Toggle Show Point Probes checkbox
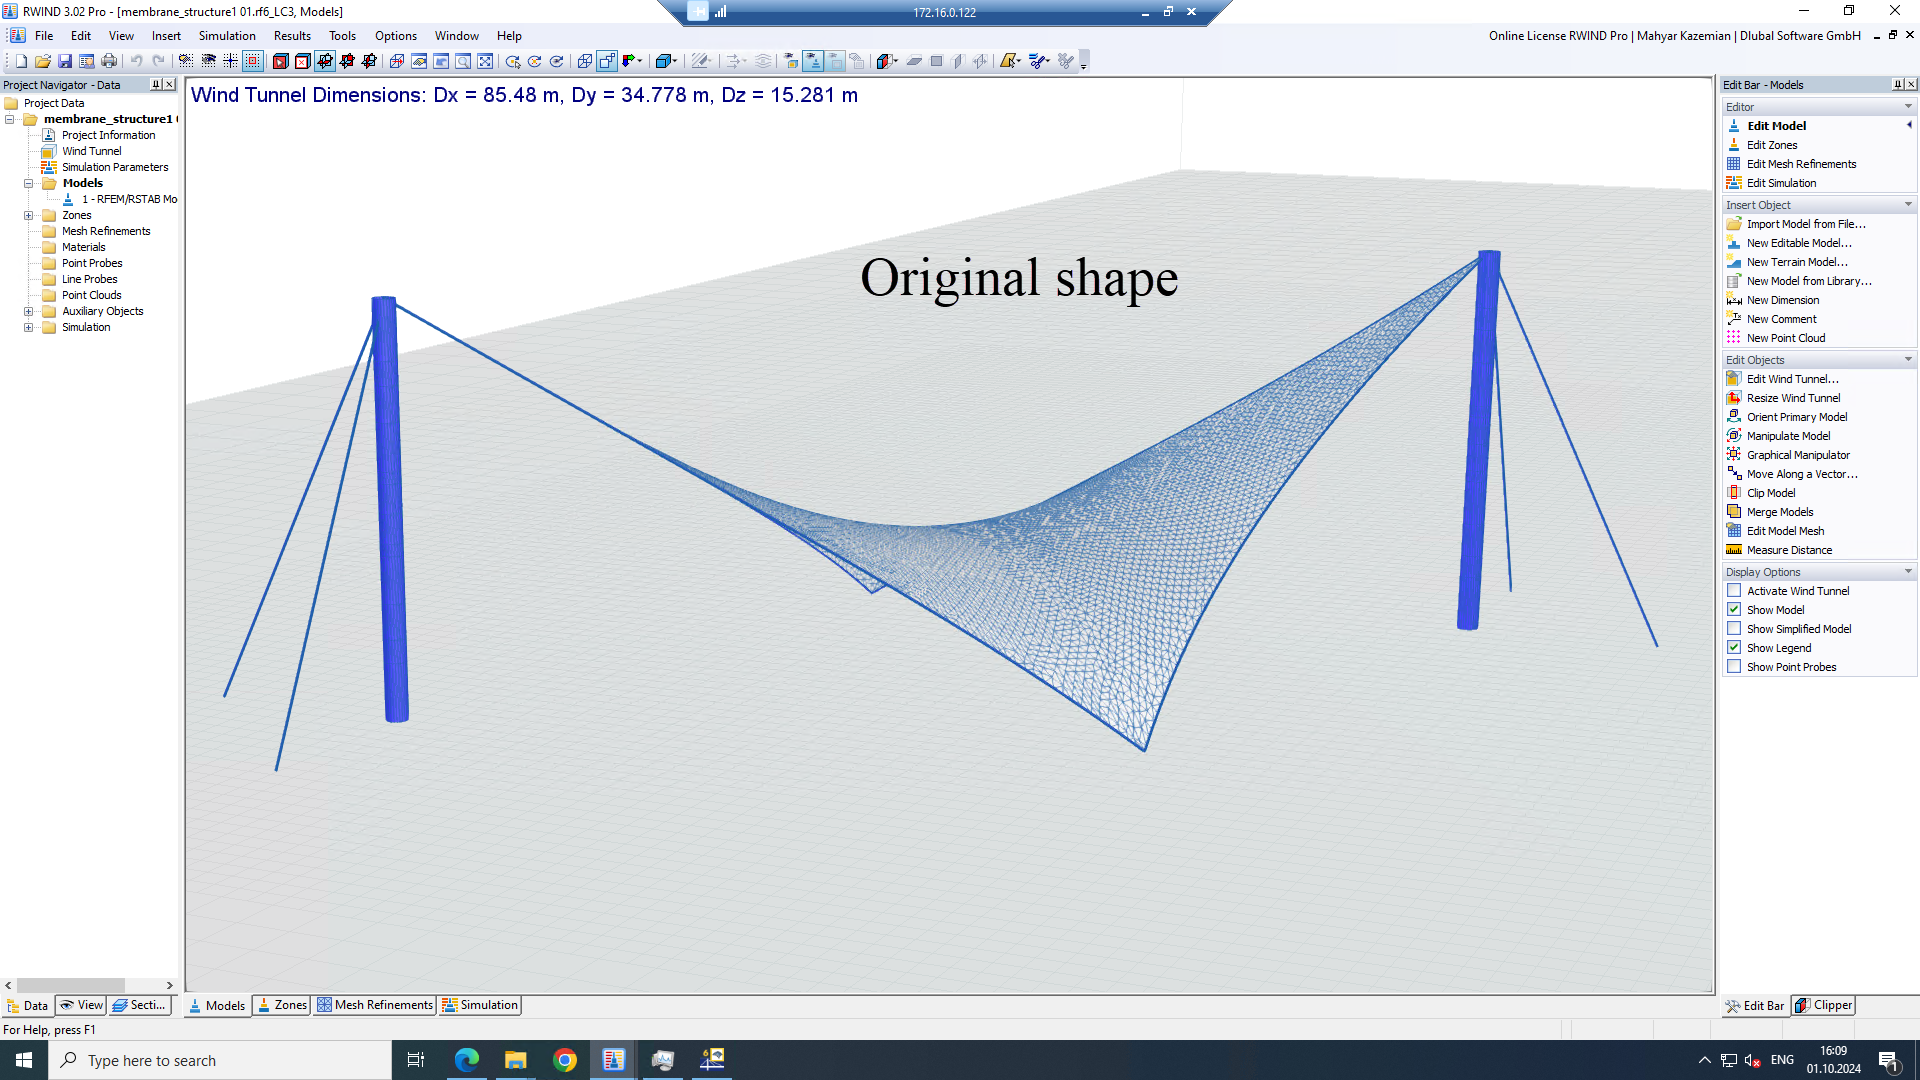The height and width of the screenshot is (1080, 1920). pos(1734,667)
